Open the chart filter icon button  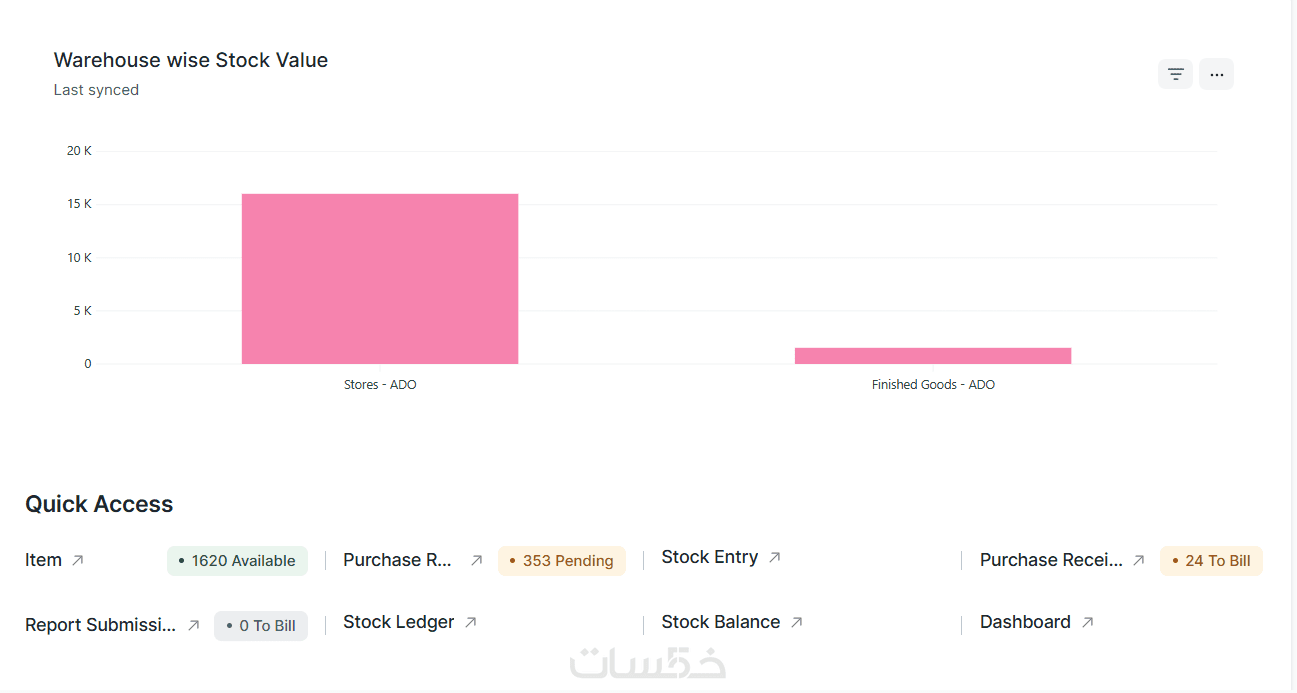(x=1175, y=74)
